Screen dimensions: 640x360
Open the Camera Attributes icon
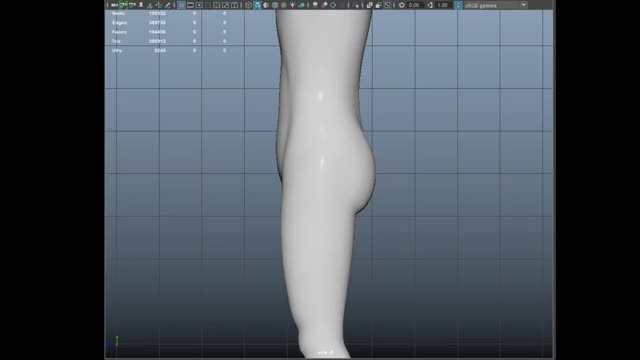coord(132,5)
